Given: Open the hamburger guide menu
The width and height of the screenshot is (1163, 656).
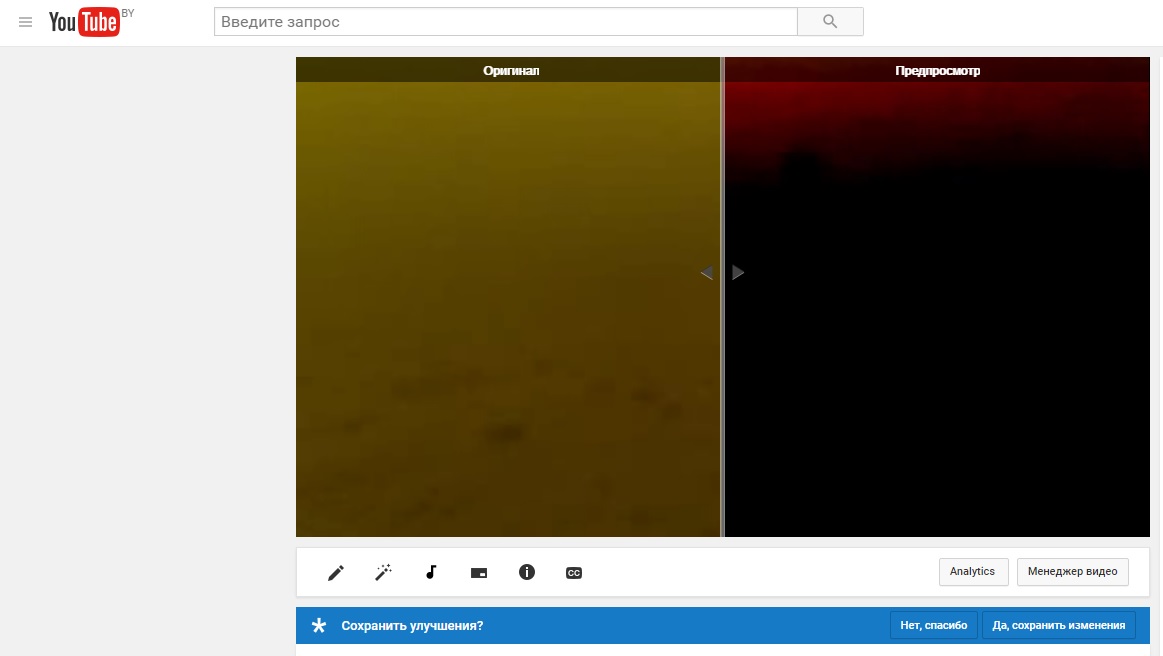Looking at the screenshot, I should click(x=26, y=22).
